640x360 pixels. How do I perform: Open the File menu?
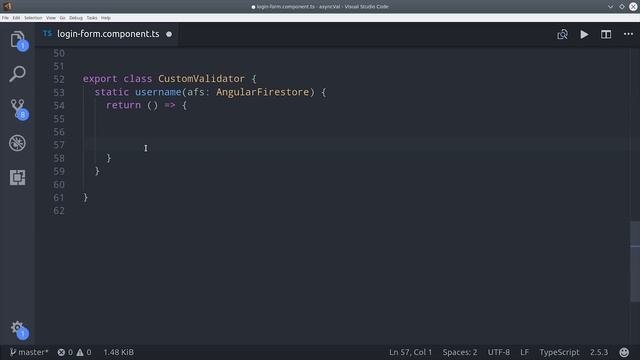click(5, 18)
